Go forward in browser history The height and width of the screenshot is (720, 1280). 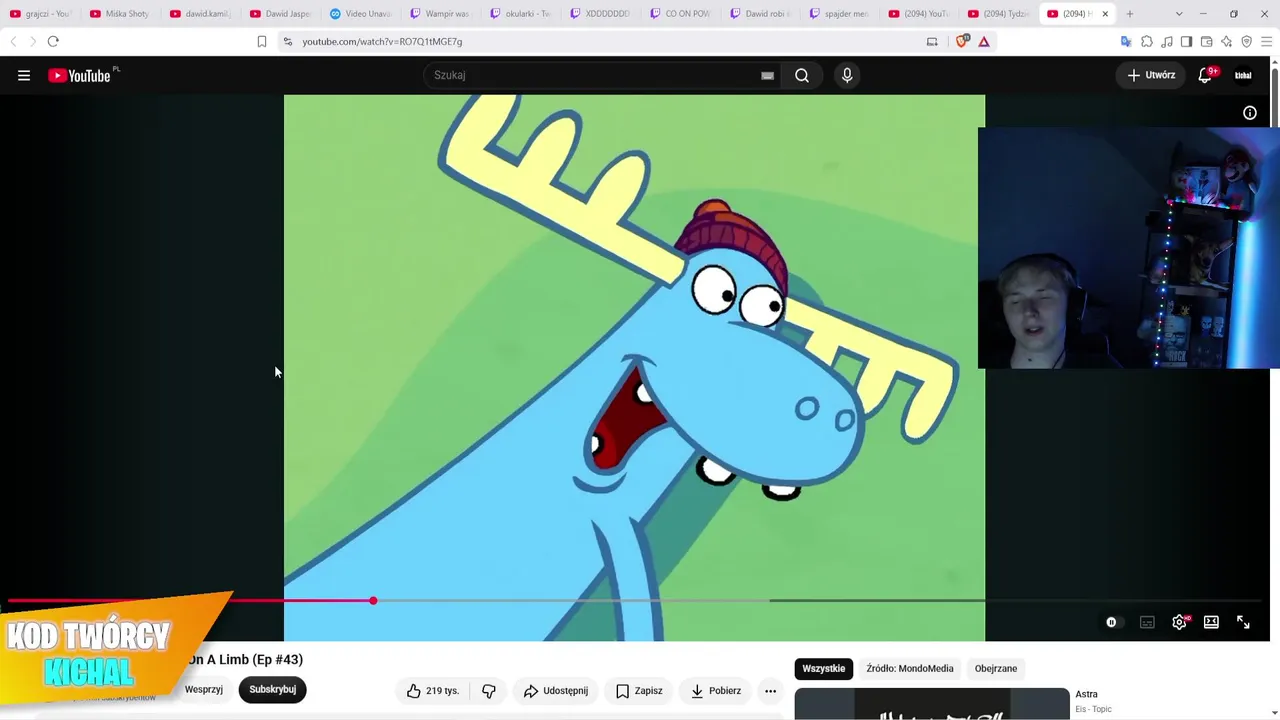click(32, 41)
